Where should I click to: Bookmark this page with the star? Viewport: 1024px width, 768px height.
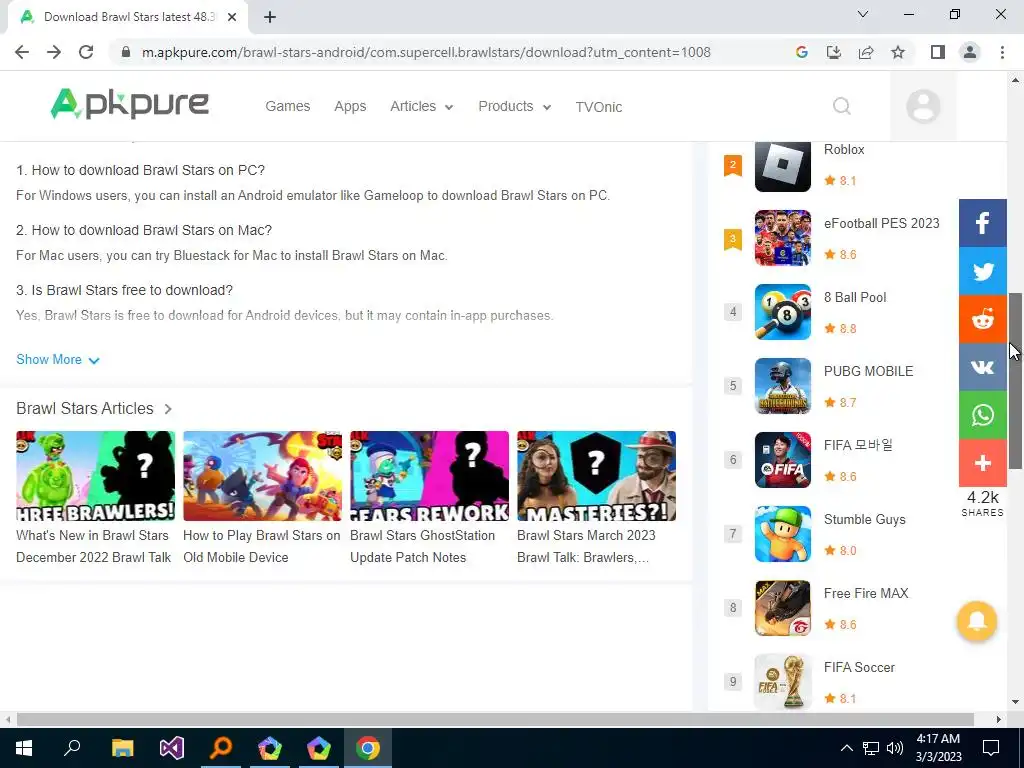[x=898, y=52]
